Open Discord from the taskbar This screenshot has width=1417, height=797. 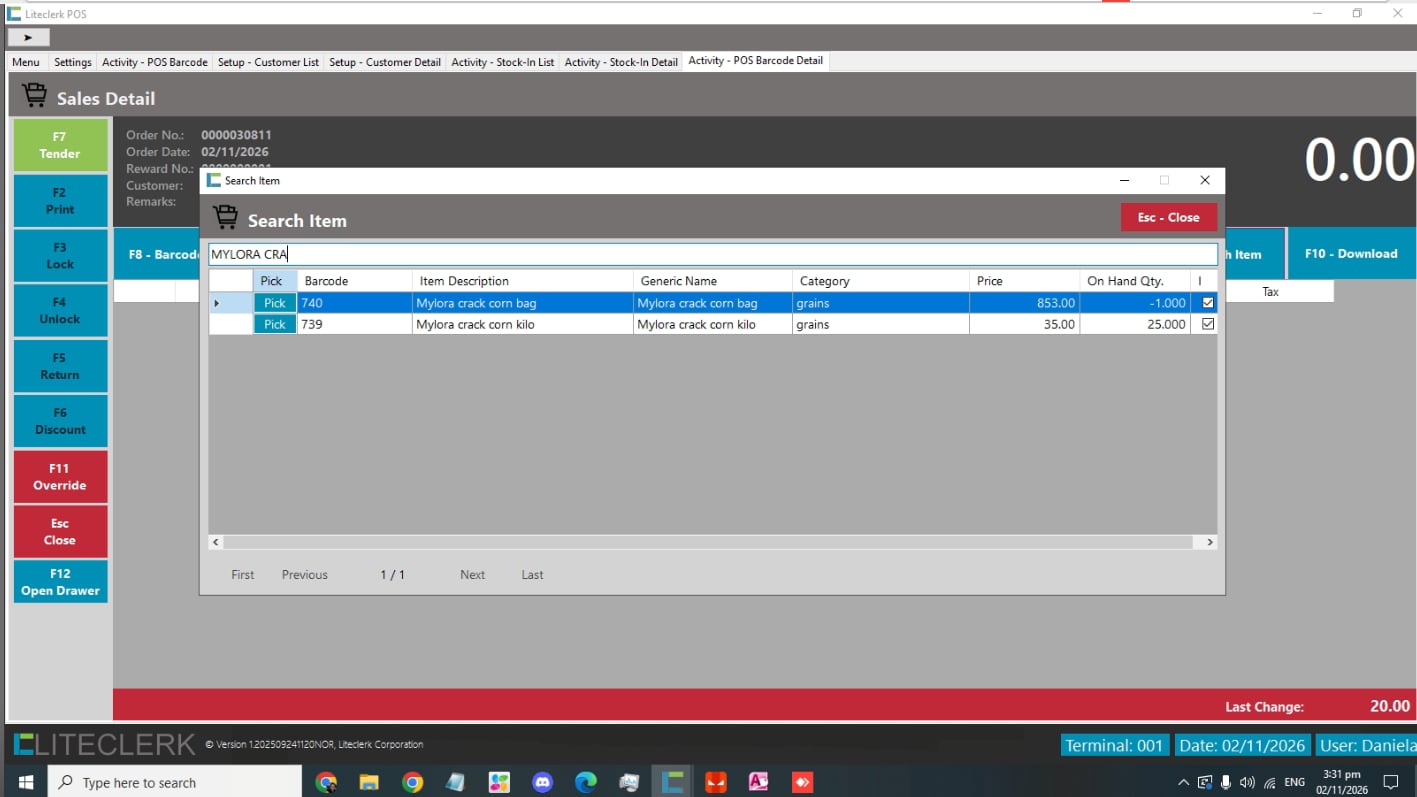(543, 782)
